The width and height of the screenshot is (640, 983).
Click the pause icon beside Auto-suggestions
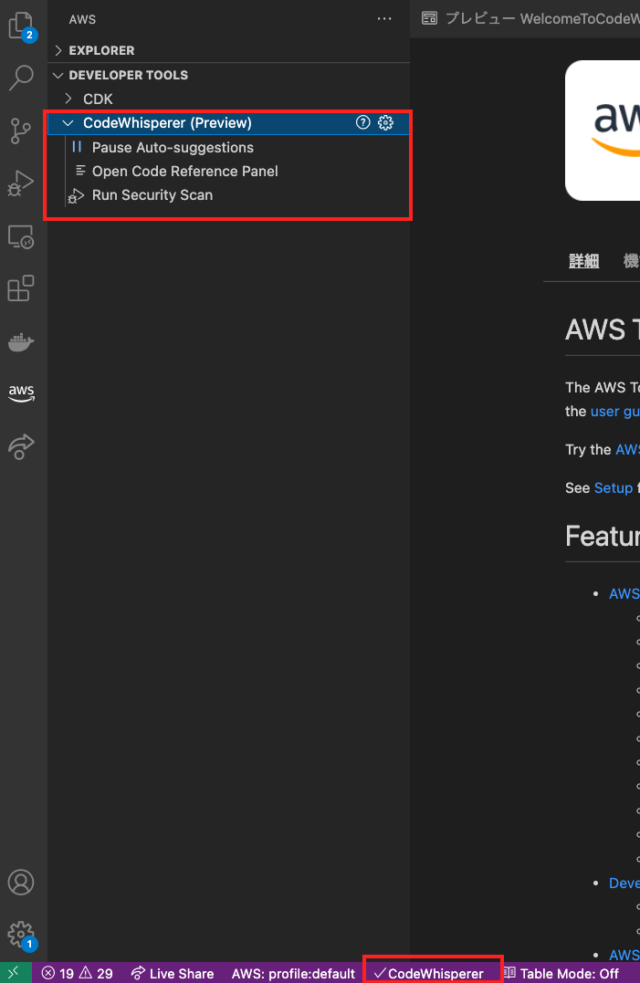point(77,147)
